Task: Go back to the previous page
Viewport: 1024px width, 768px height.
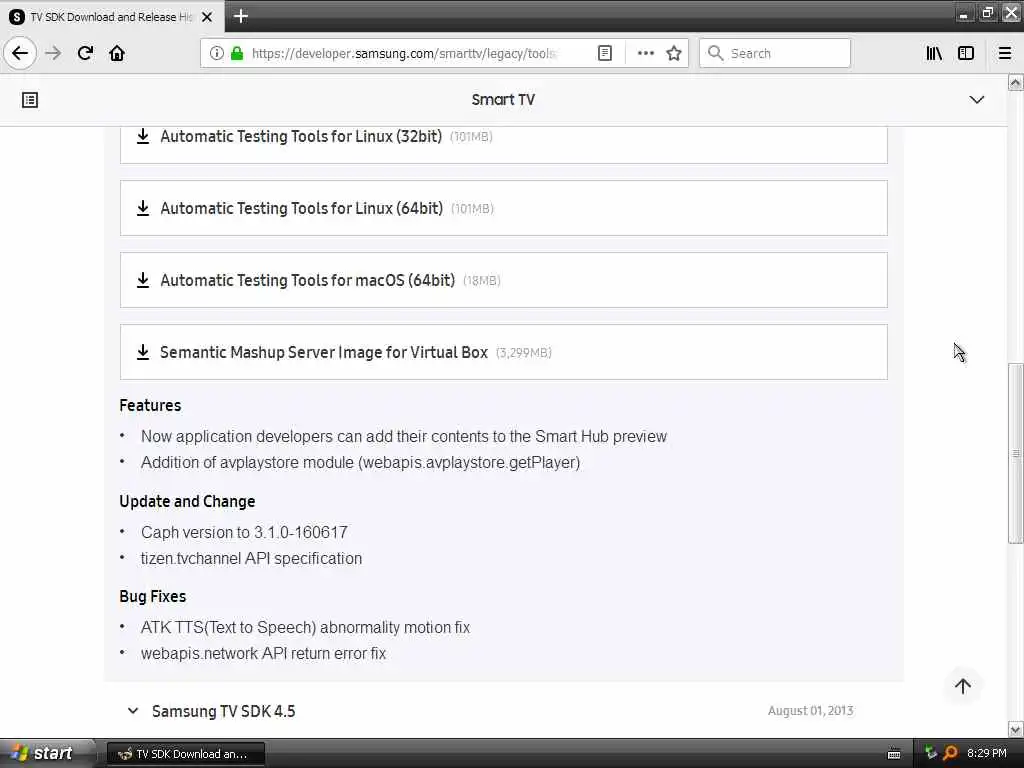Action: coord(20,53)
